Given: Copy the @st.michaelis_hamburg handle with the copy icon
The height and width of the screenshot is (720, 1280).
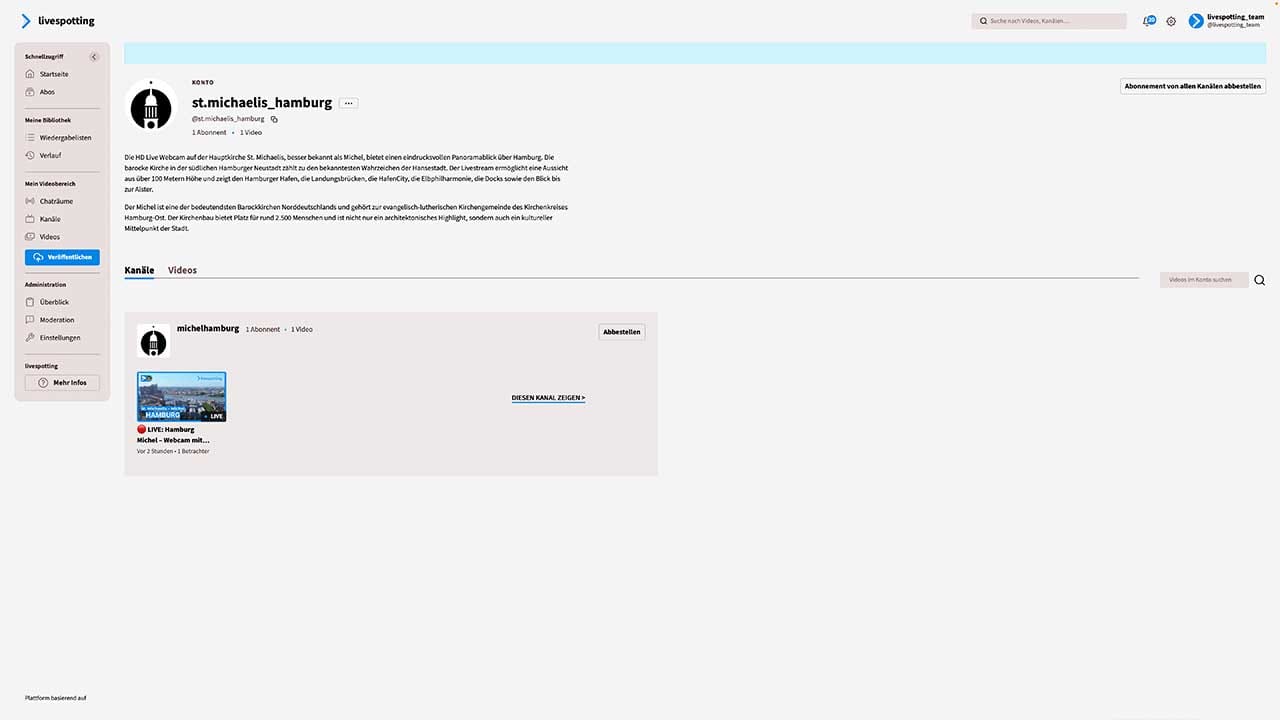Looking at the screenshot, I should [x=274, y=119].
